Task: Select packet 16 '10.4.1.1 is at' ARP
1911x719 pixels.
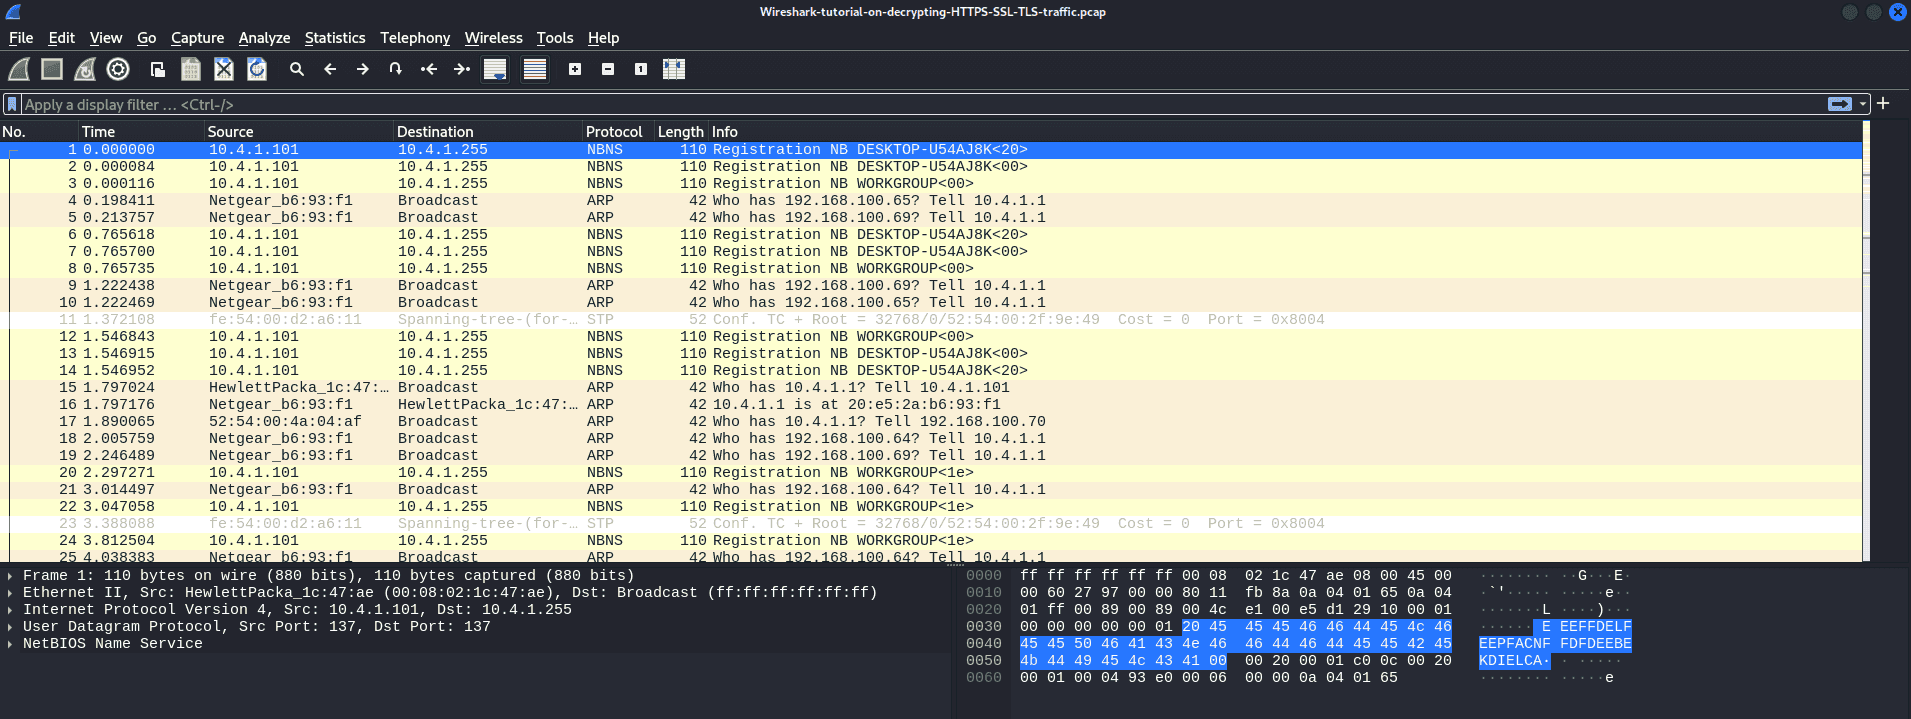Action: click(931, 405)
